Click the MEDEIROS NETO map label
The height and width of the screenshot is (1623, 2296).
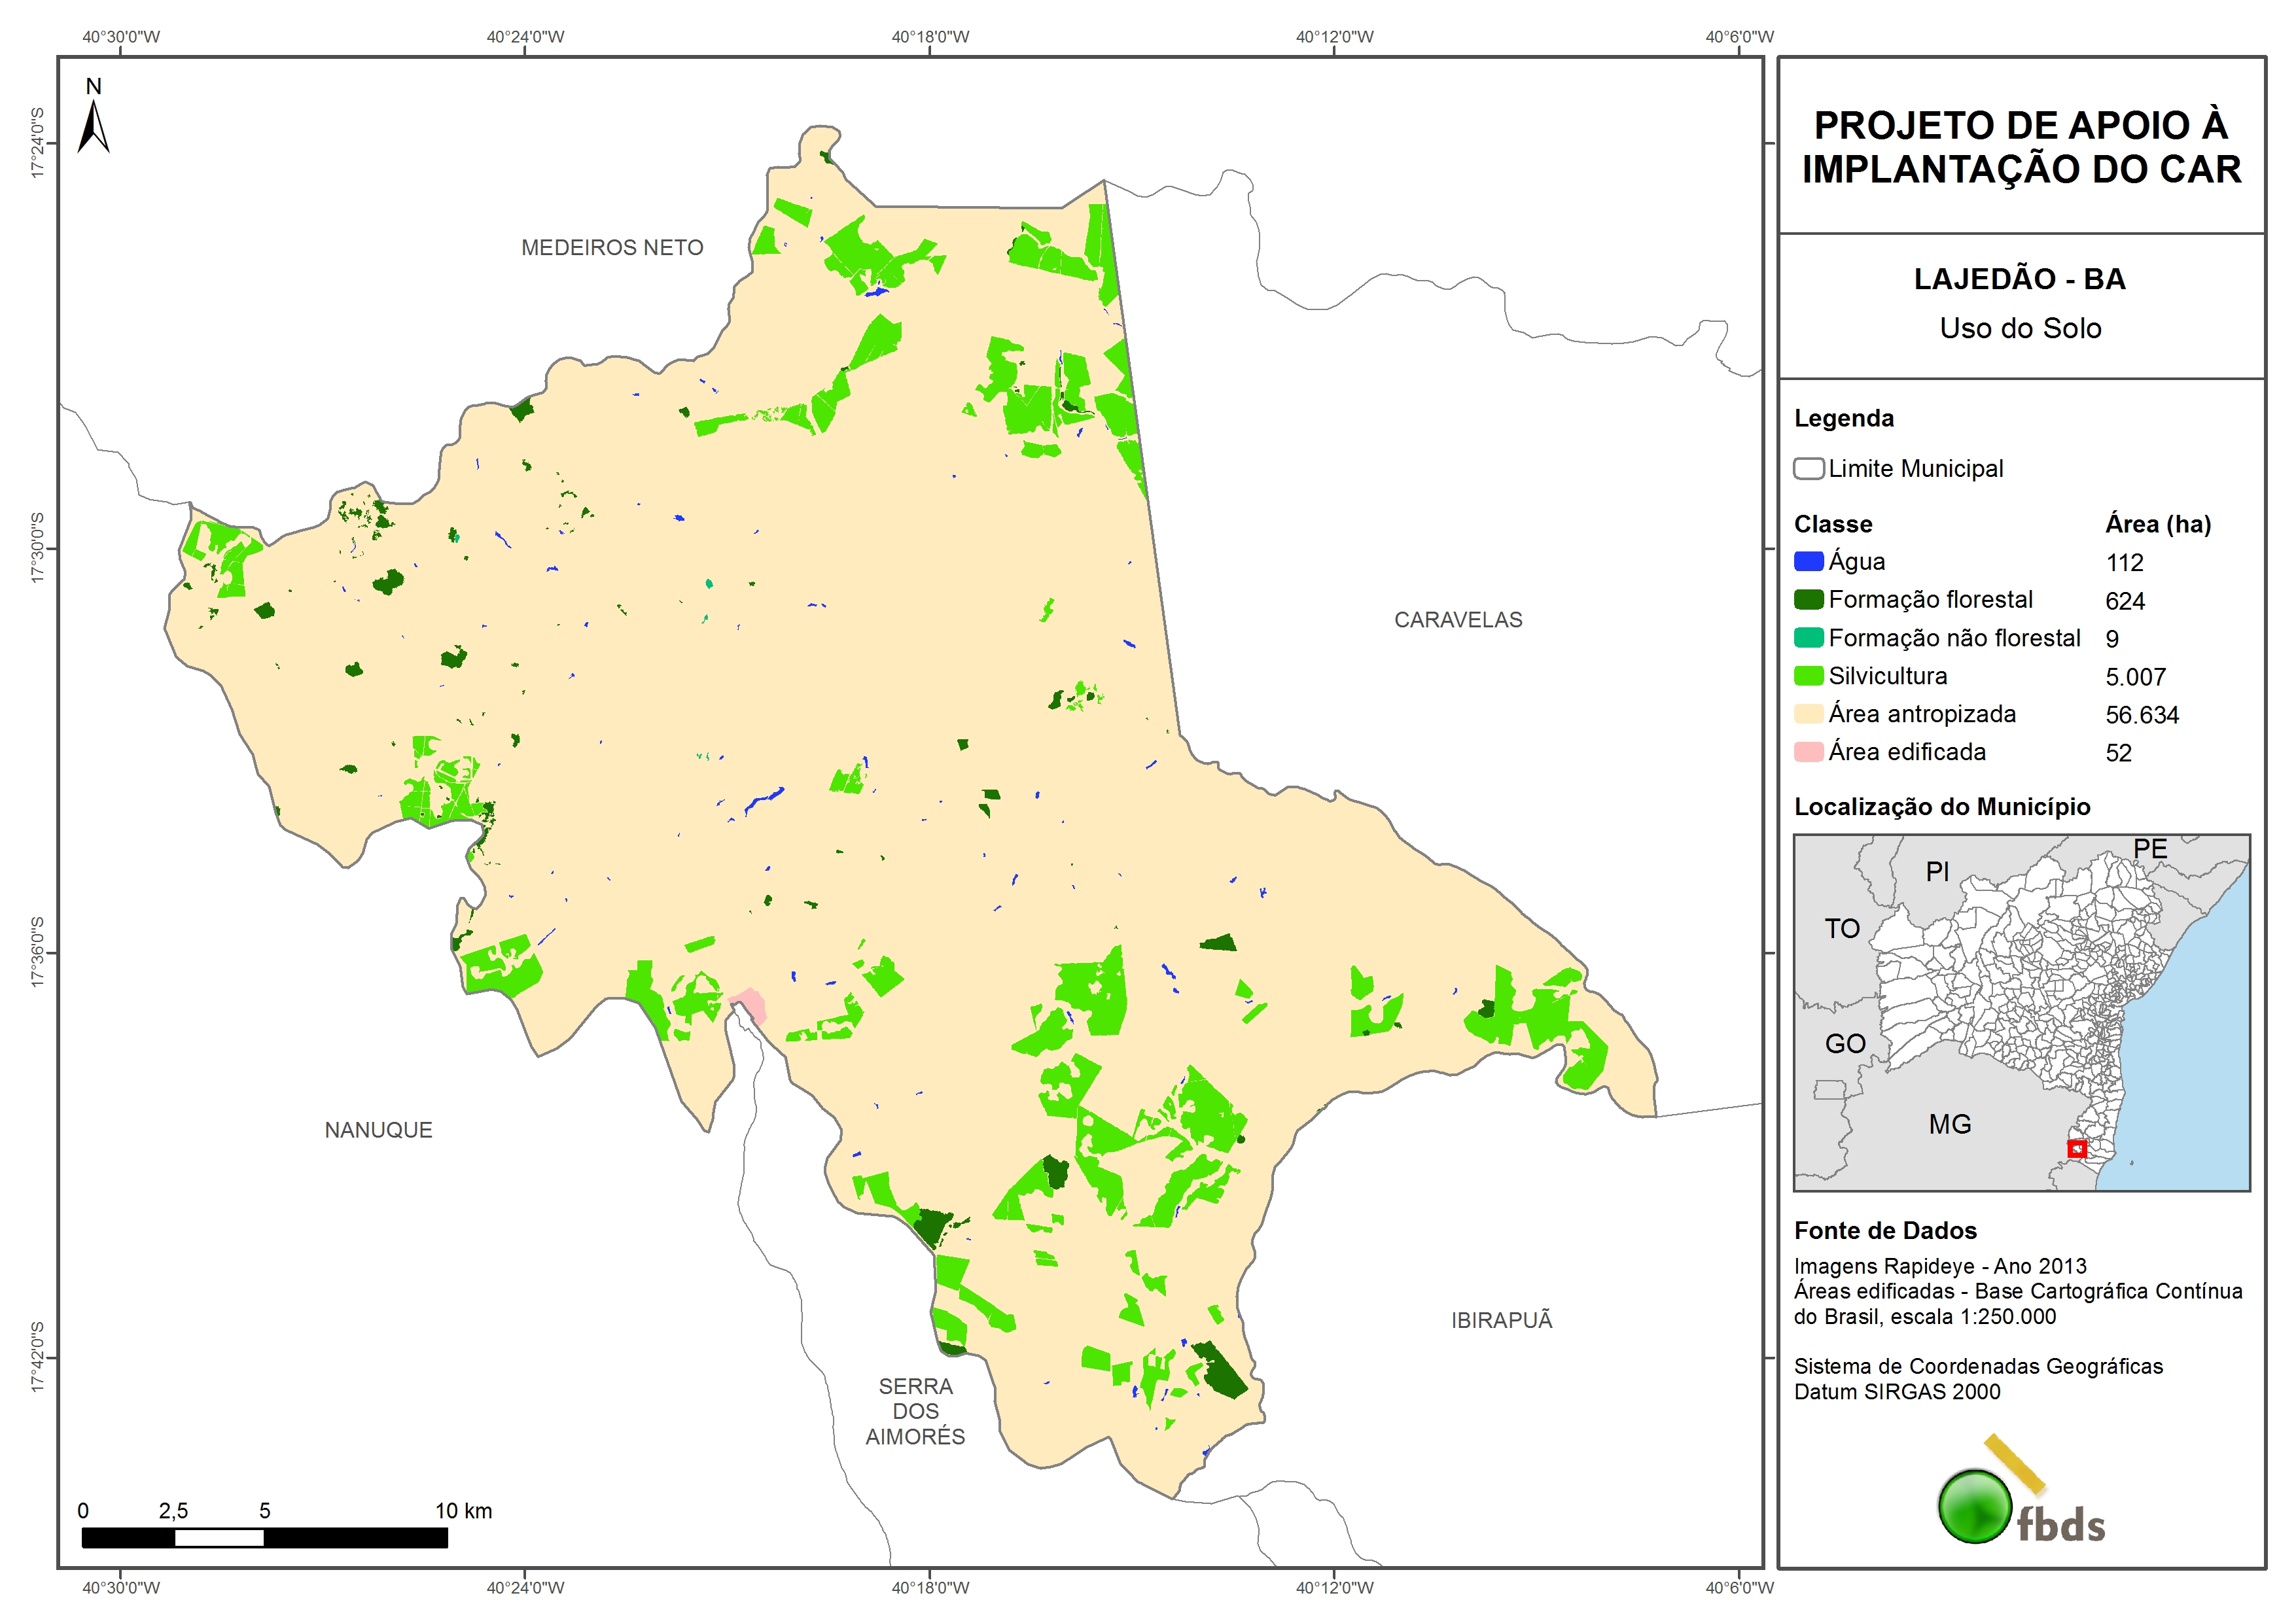(x=612, y=248)
